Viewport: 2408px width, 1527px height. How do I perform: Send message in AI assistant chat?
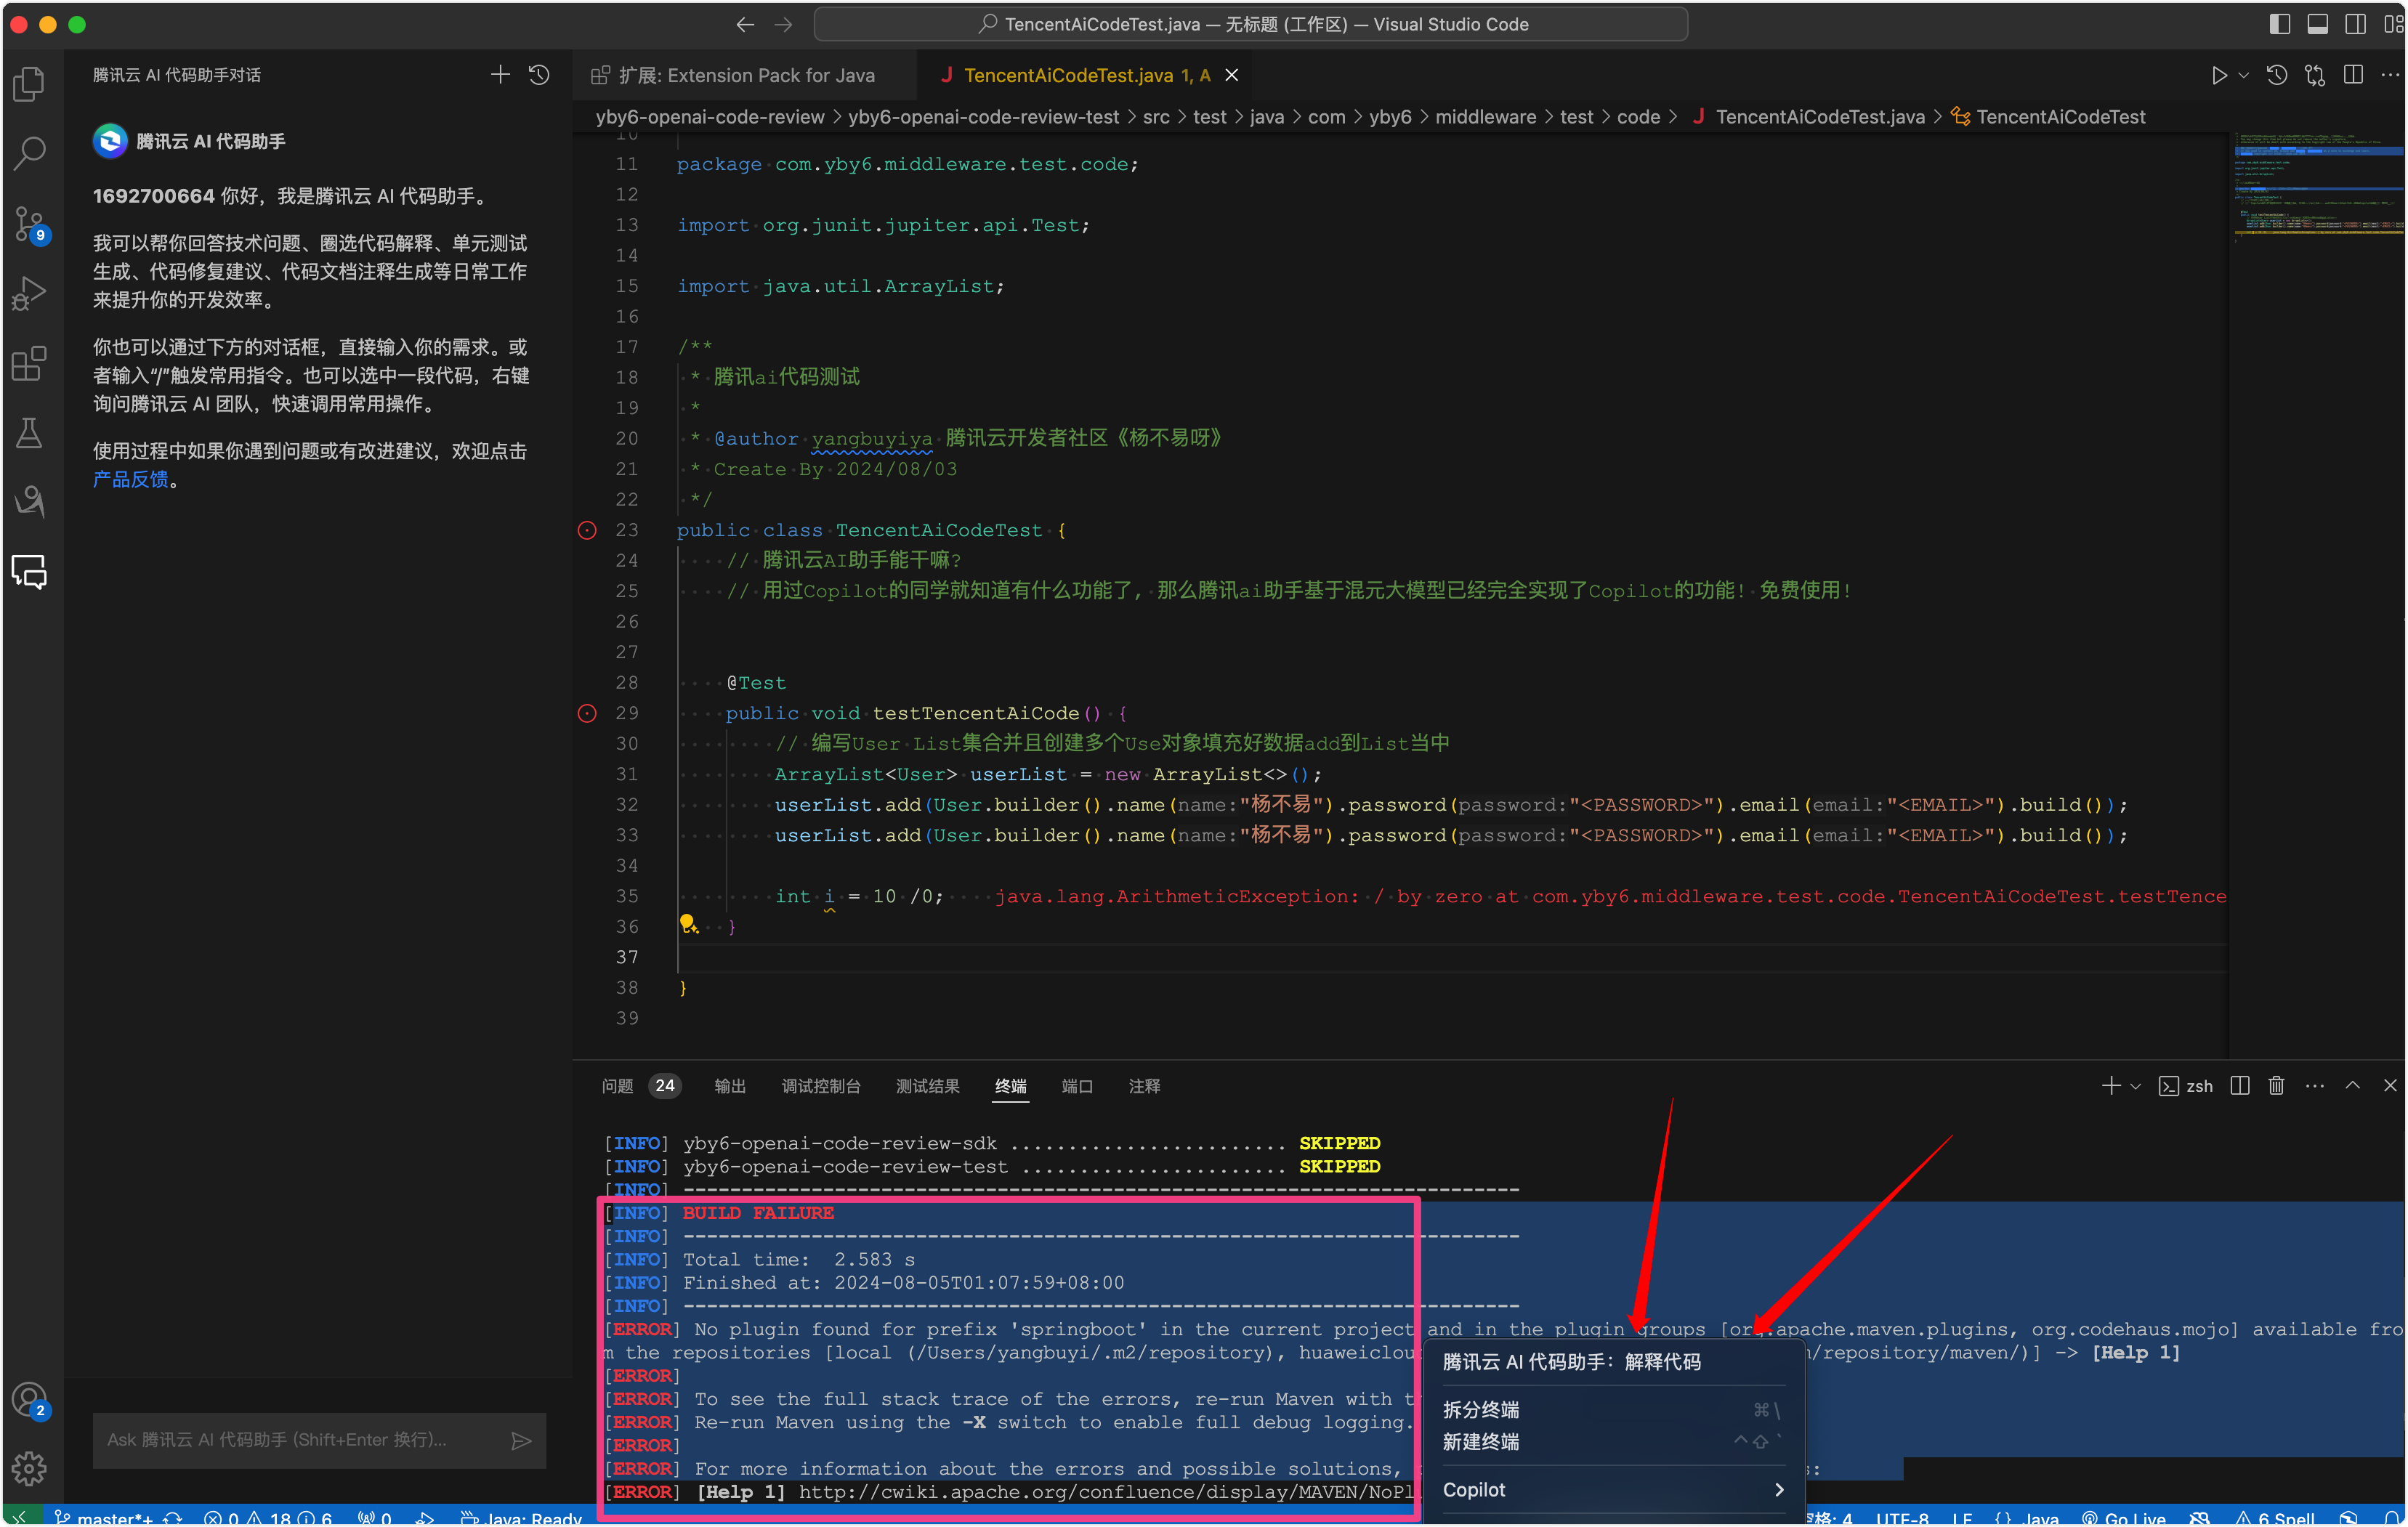tap(521, 1440)
